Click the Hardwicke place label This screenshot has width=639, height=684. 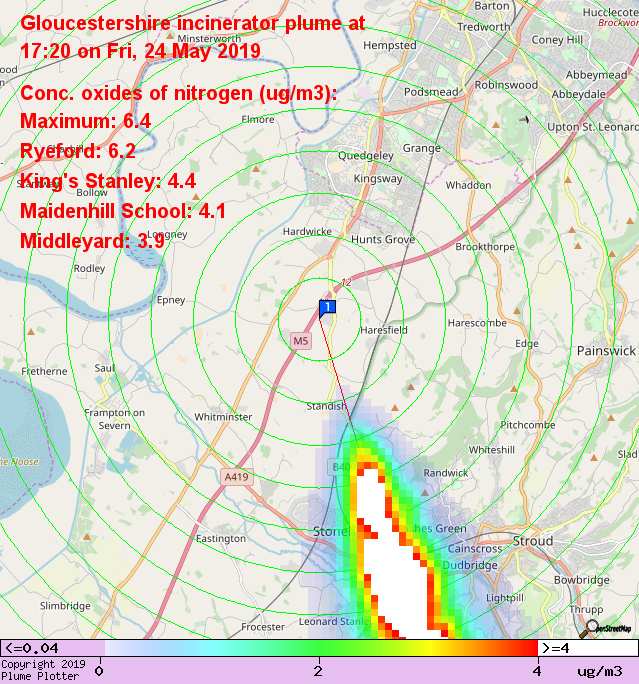pos(308,232)
